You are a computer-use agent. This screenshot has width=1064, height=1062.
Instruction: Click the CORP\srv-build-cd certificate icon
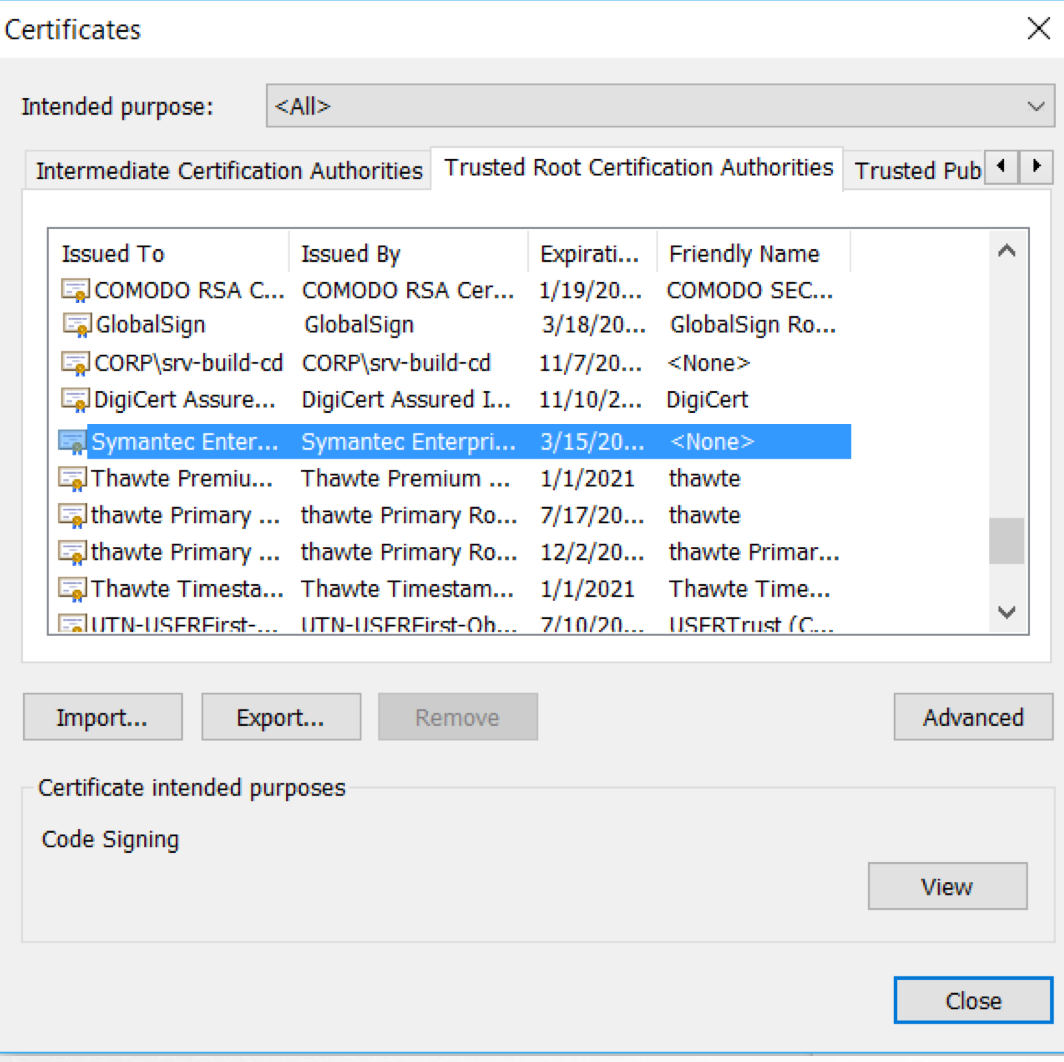75,364
